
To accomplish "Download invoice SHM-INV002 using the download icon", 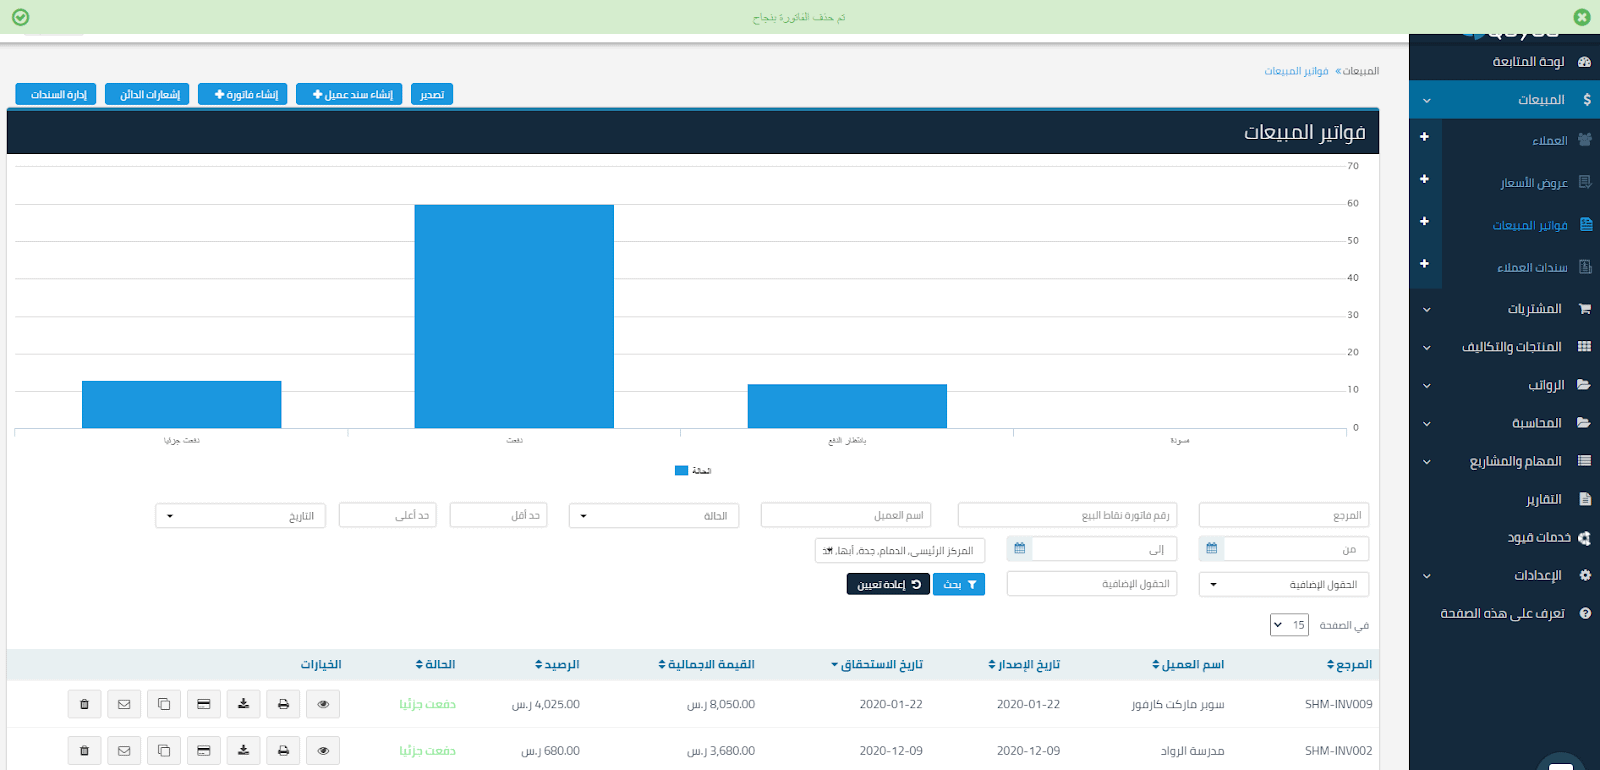I will (x=243, y=750).
